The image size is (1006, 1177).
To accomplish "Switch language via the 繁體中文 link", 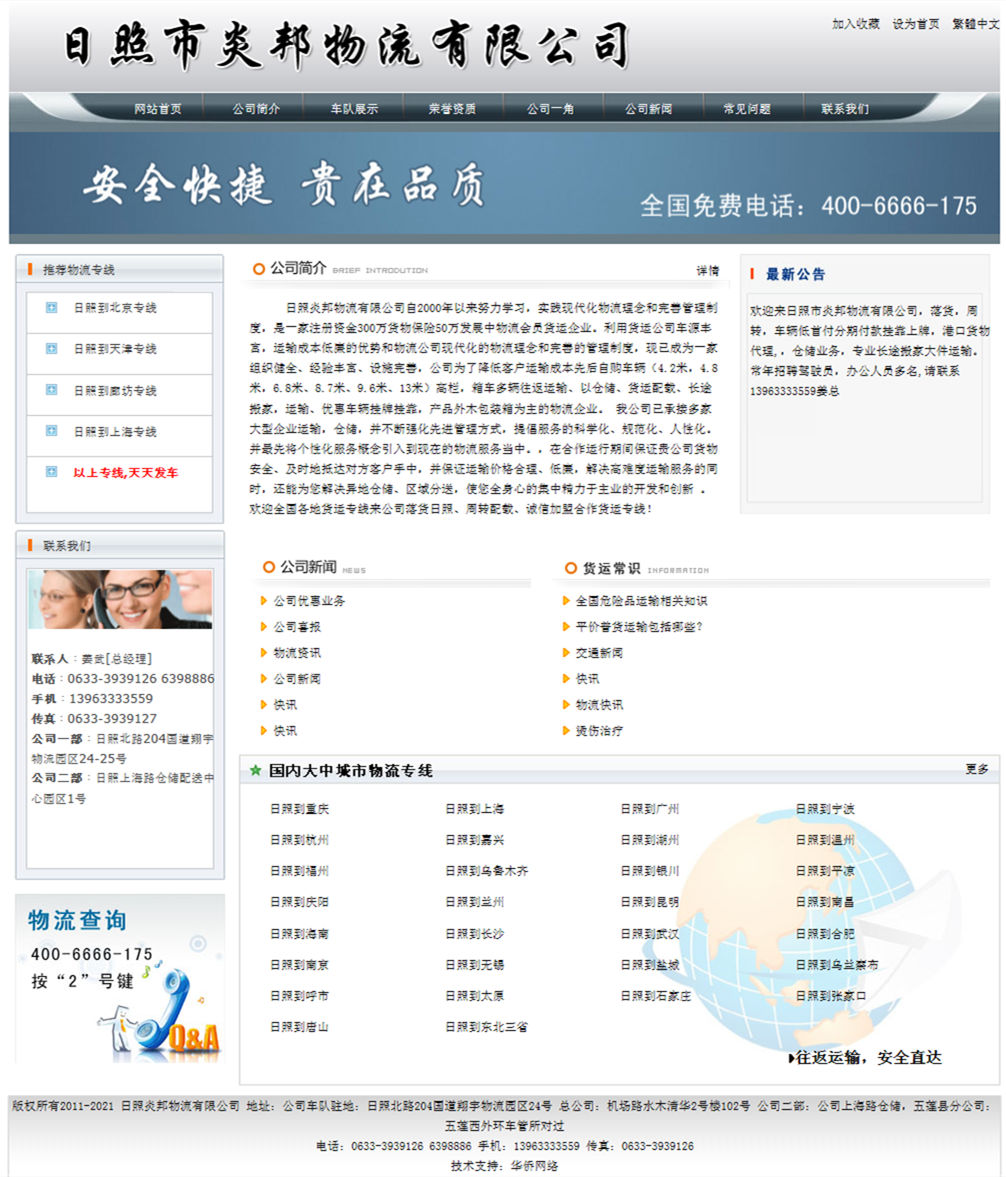I will click(x=975, y=24).
